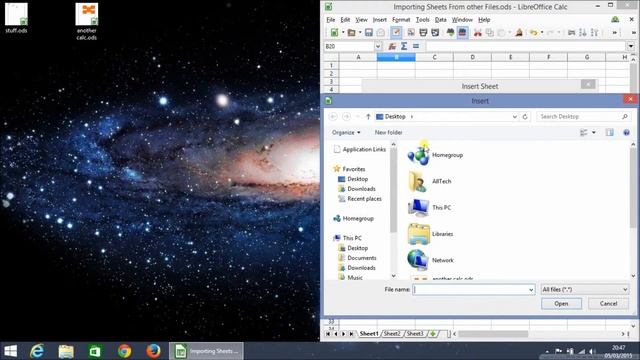The height and width of the screenshot is (360, 640).
Task: Switch to the Sheet2 tab
Action: (392, 334)
